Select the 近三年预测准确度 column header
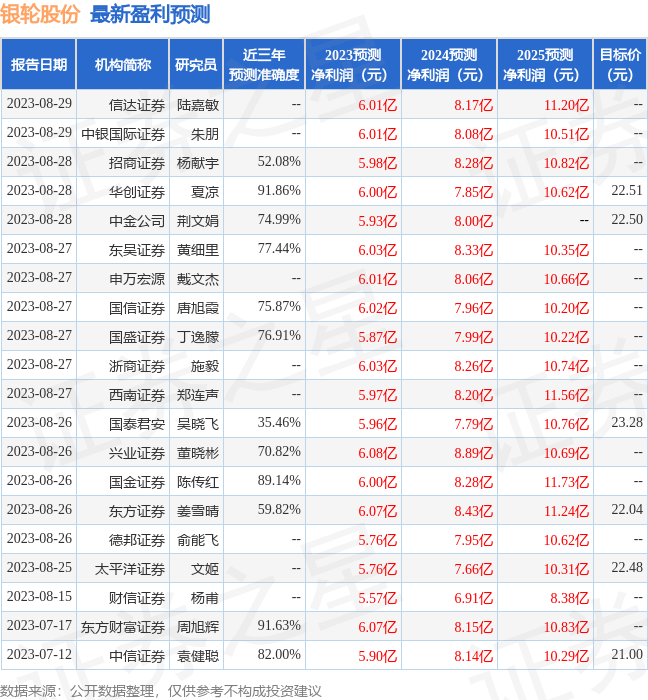This screenshot has height=700, width=648. (264, 64)
